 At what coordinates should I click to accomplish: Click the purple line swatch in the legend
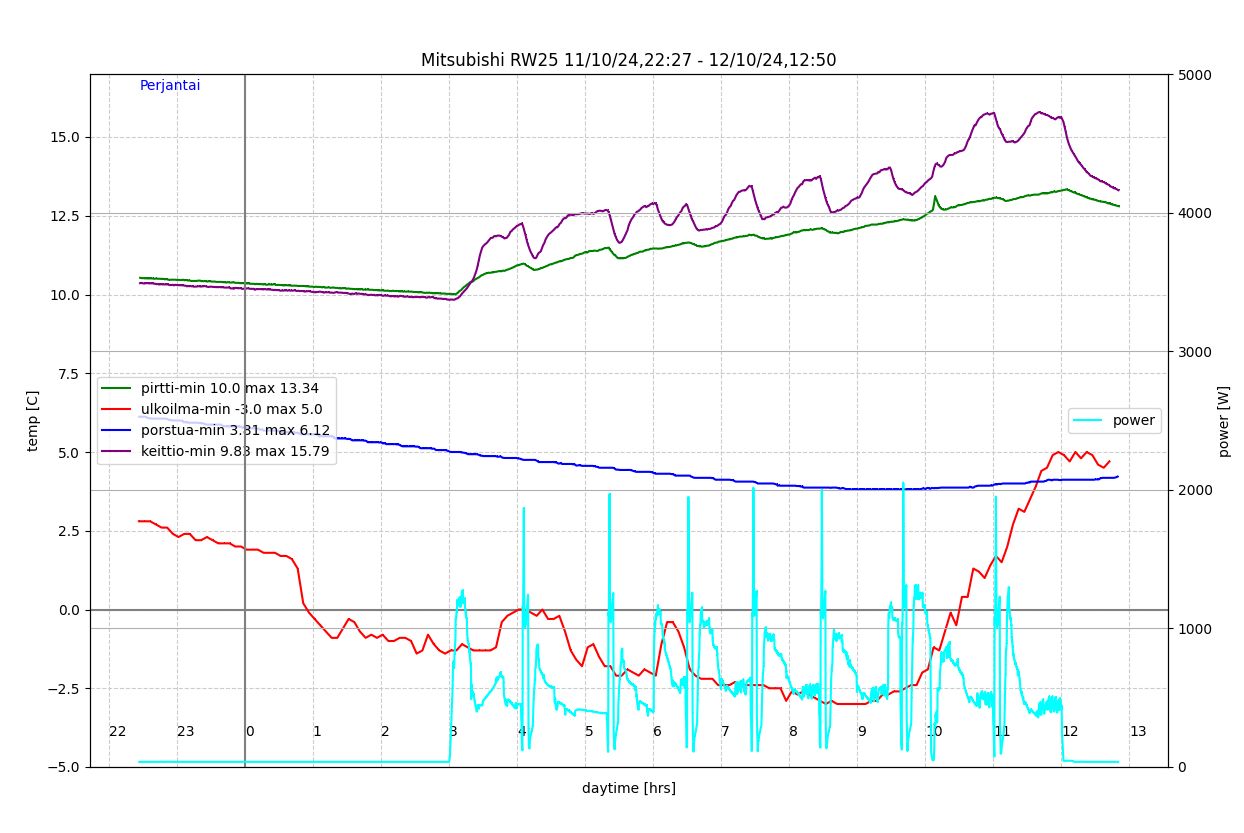[117, 451]
